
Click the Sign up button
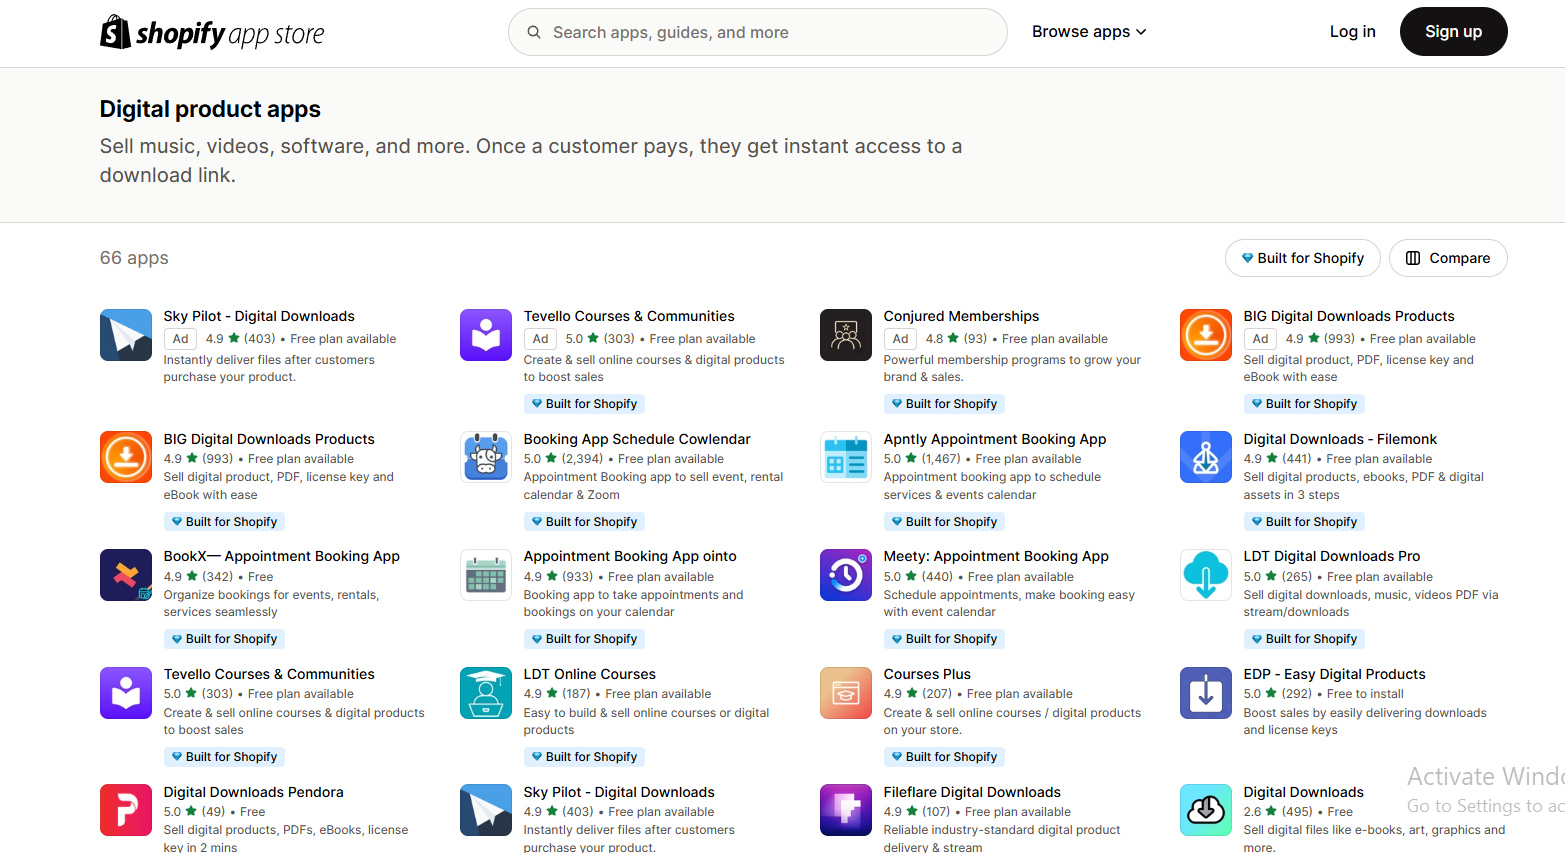(x=1453, y=32)
